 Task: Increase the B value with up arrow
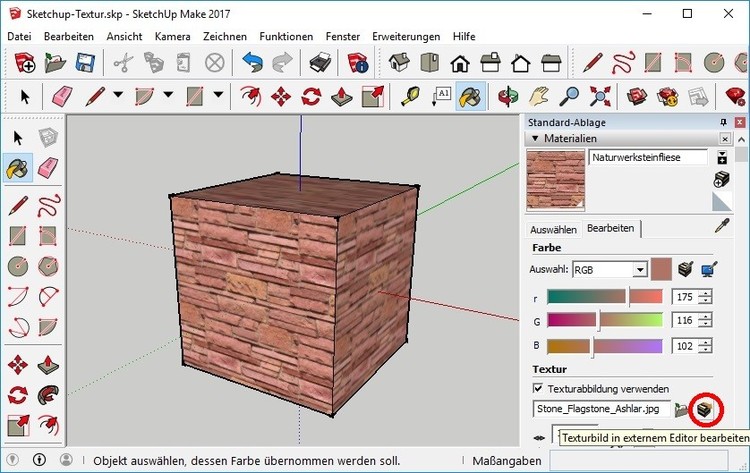coord(705,342)
